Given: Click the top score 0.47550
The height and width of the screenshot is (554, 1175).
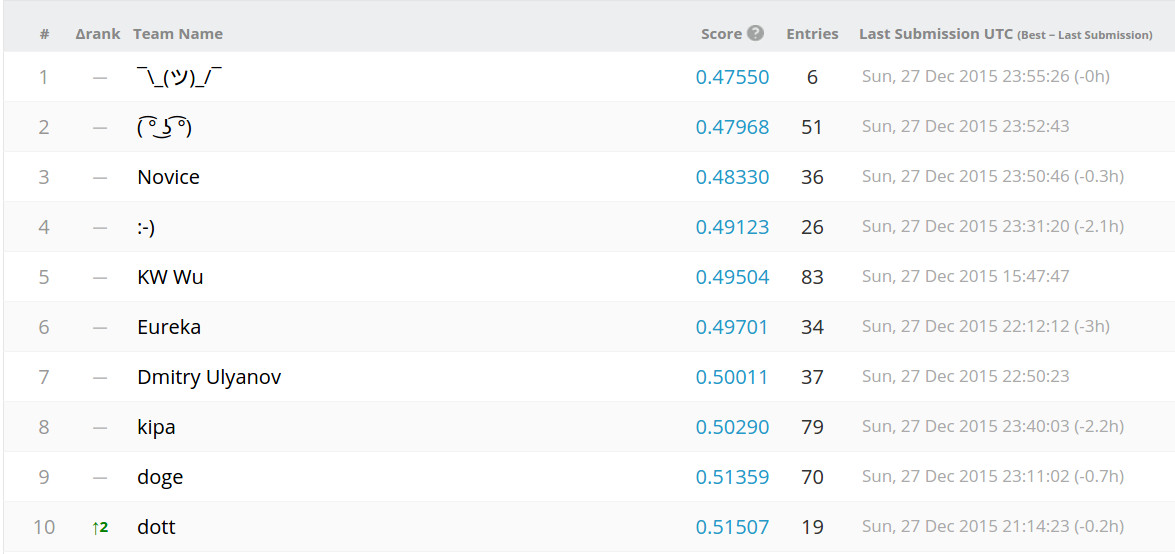Looking at the screenshot, I should pos(732,77).
